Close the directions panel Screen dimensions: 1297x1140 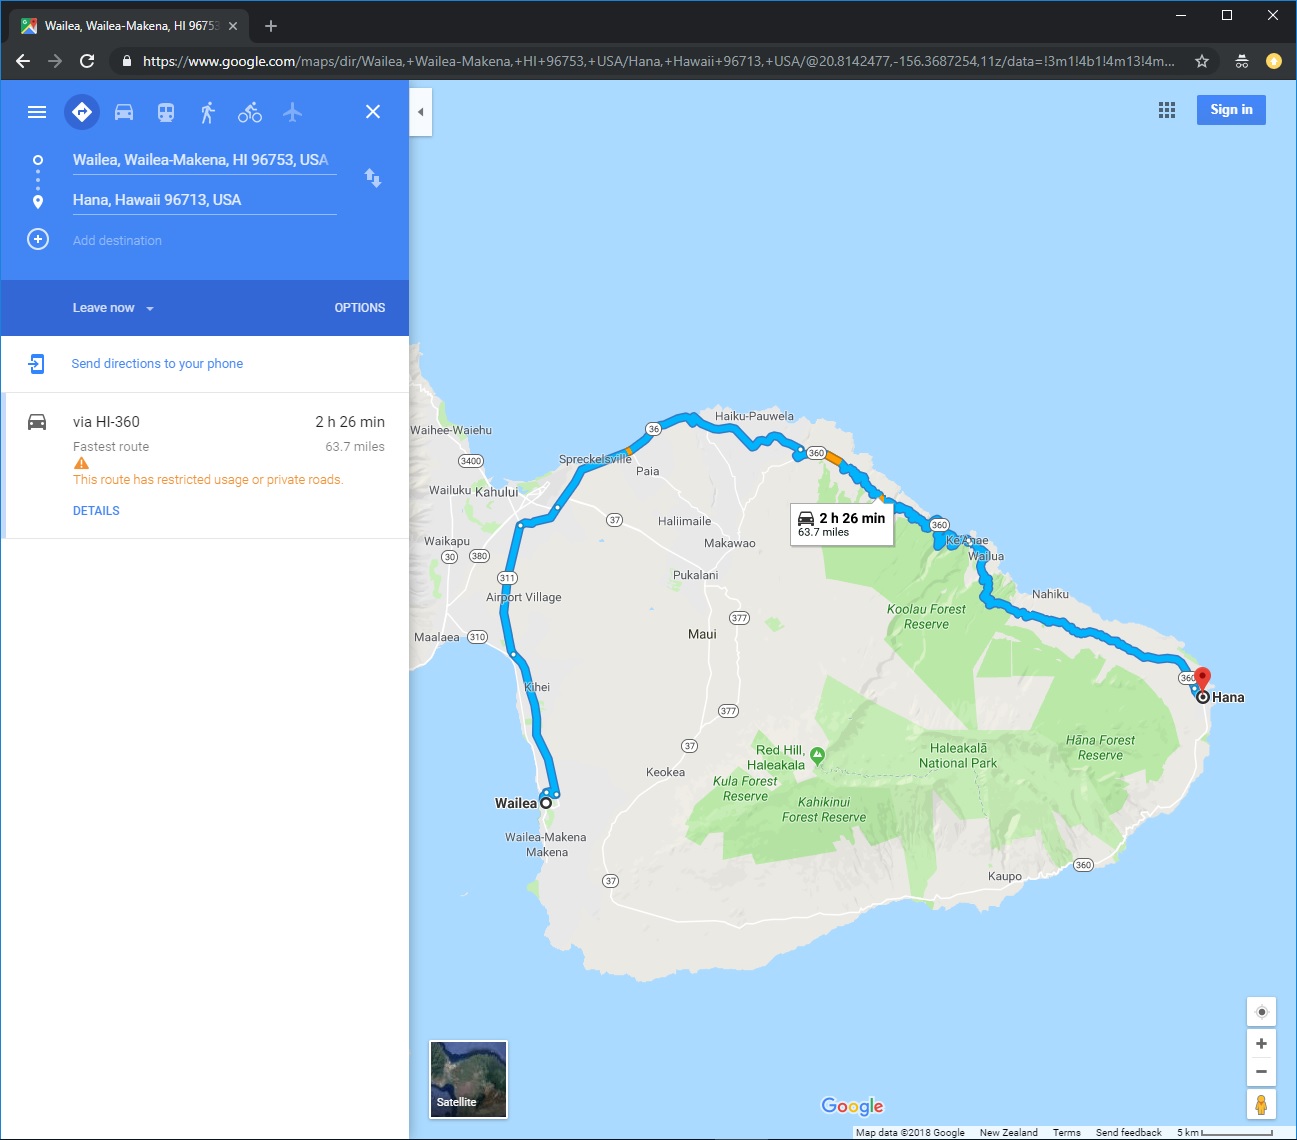[373, 112]
